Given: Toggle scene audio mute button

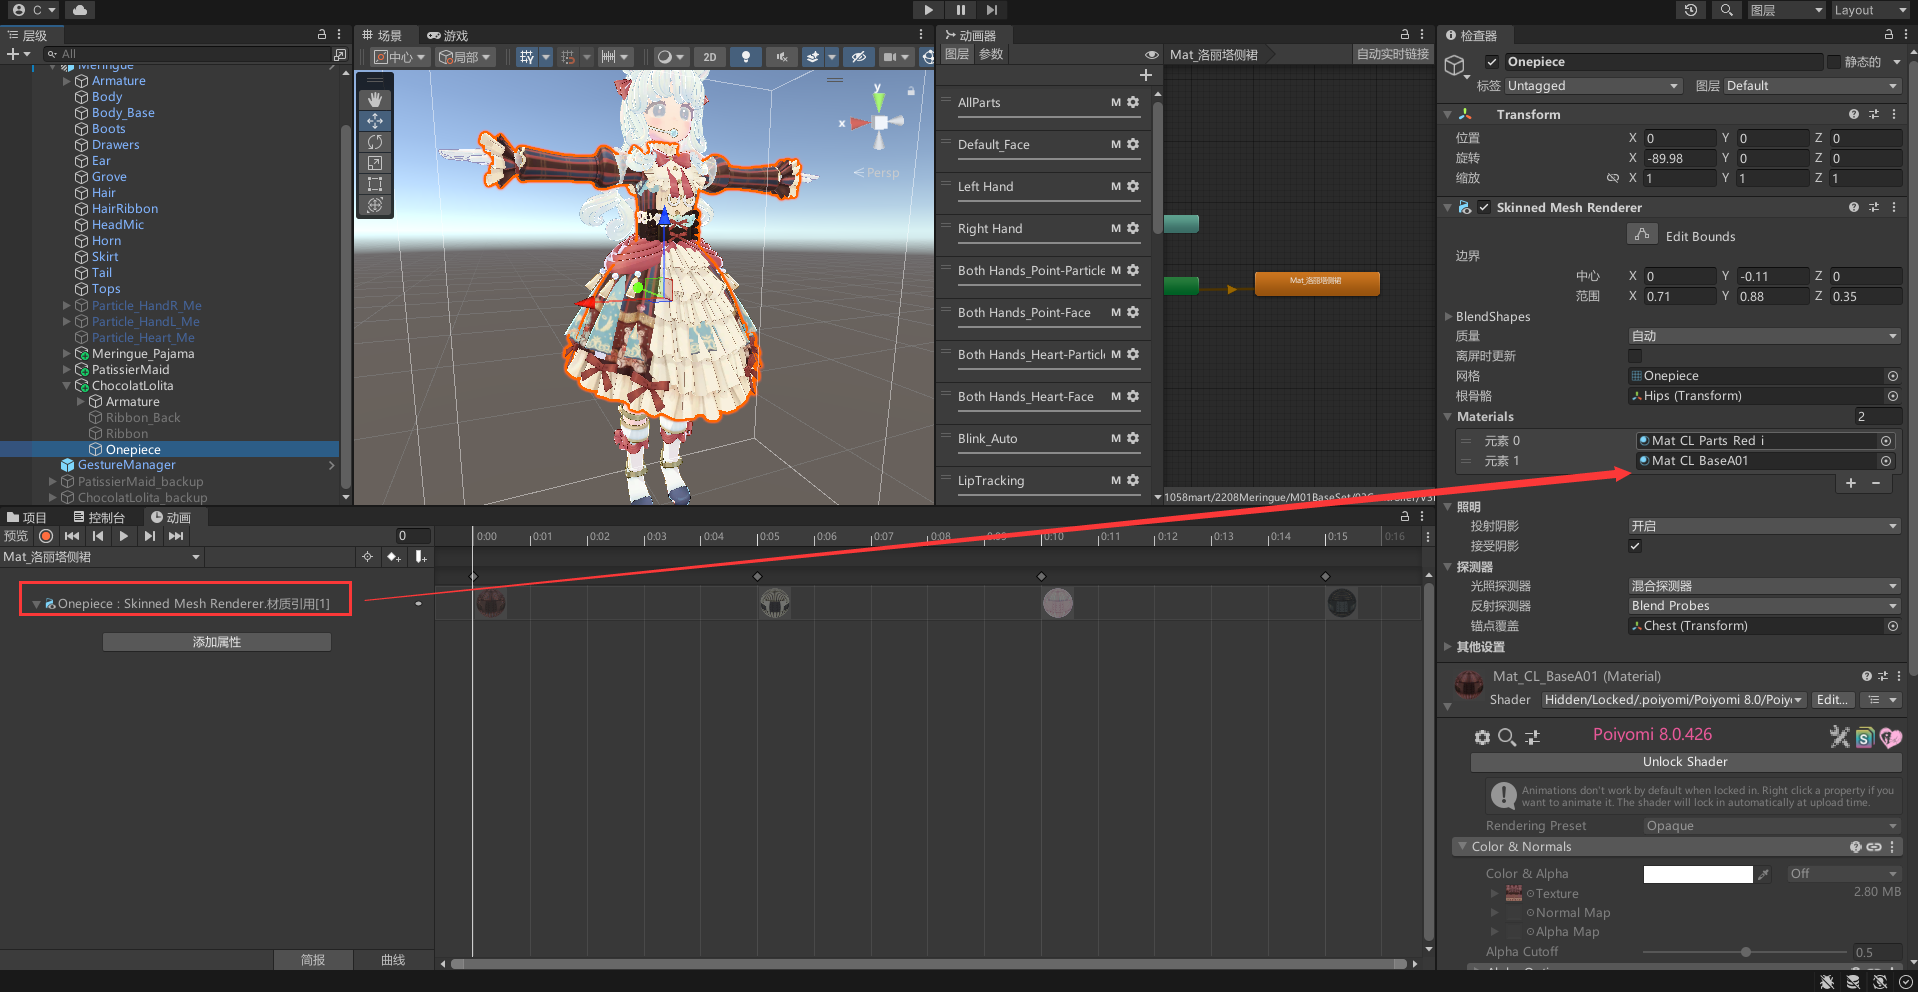Looking at the screenshot, I should [782, 57].
